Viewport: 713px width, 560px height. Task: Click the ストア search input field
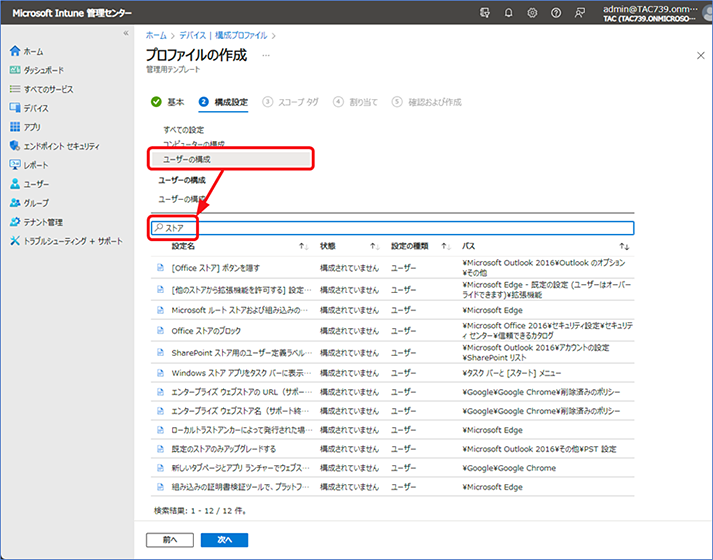click(392, 228)
